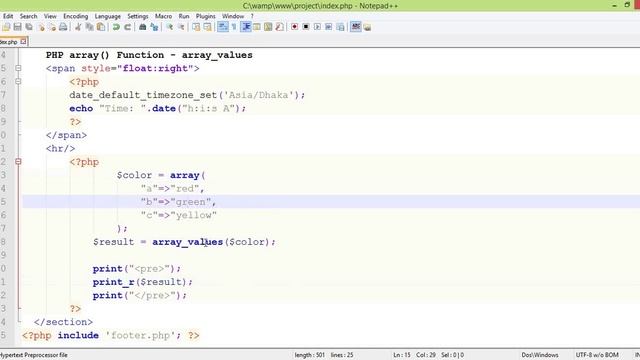Screen dimensions: 640x360
Task: Open the Replace toolbar icon
Action: [x=154, y=27]
